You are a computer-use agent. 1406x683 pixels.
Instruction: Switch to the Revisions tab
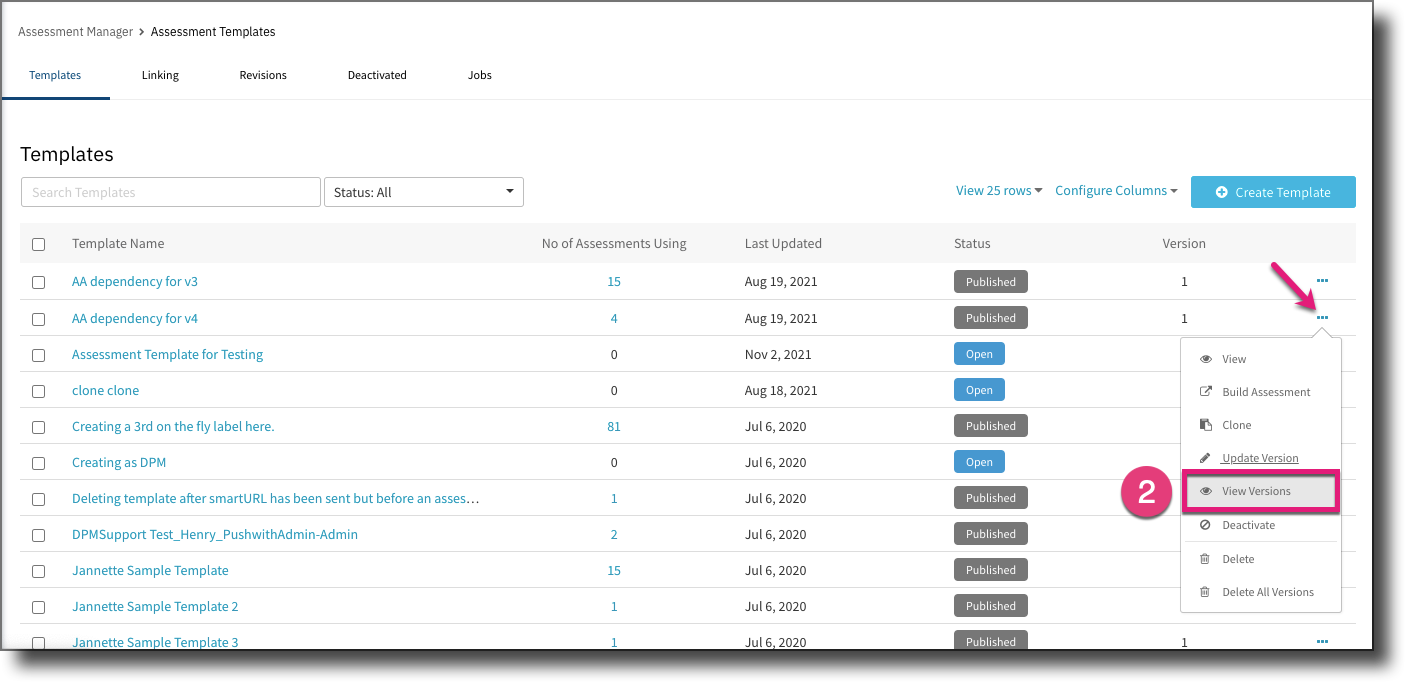tap(263, 74)
